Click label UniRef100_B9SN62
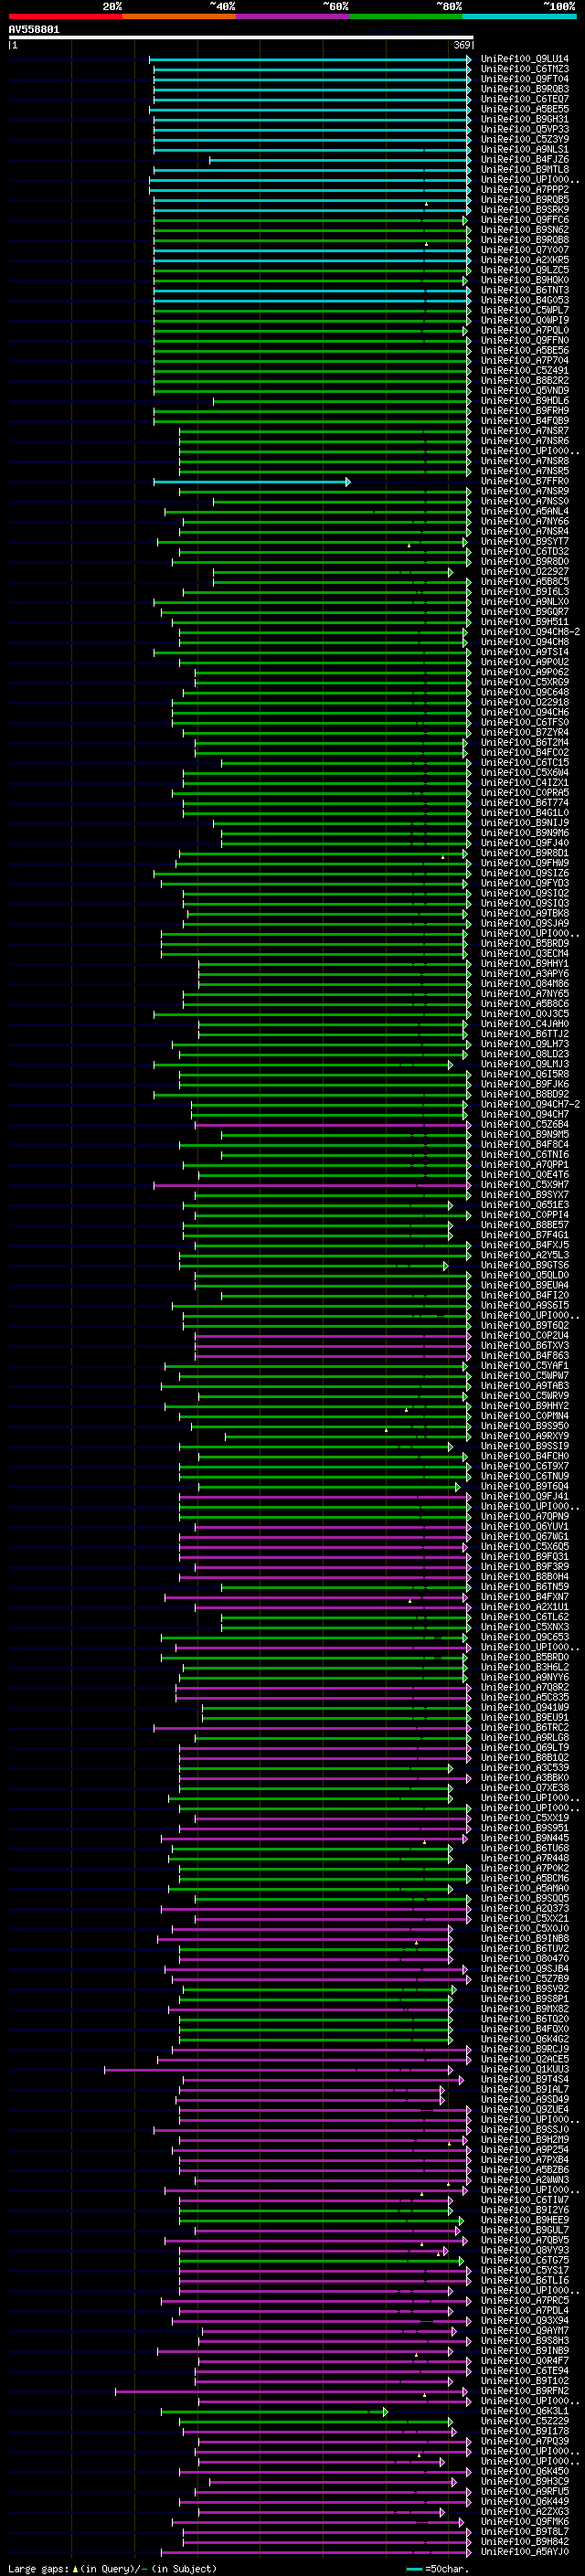The image size is (585, 2576). pyautogui.click(x=525, y=230)
